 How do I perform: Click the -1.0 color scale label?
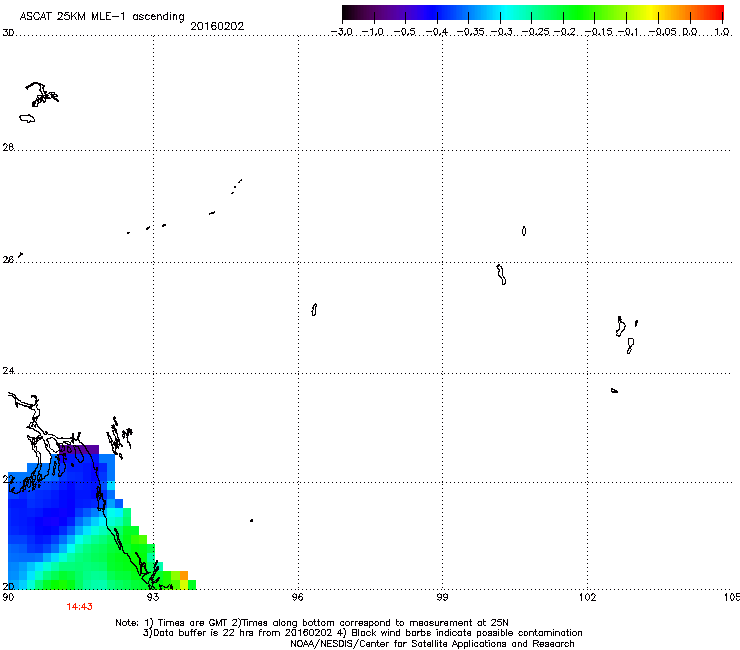373,32
